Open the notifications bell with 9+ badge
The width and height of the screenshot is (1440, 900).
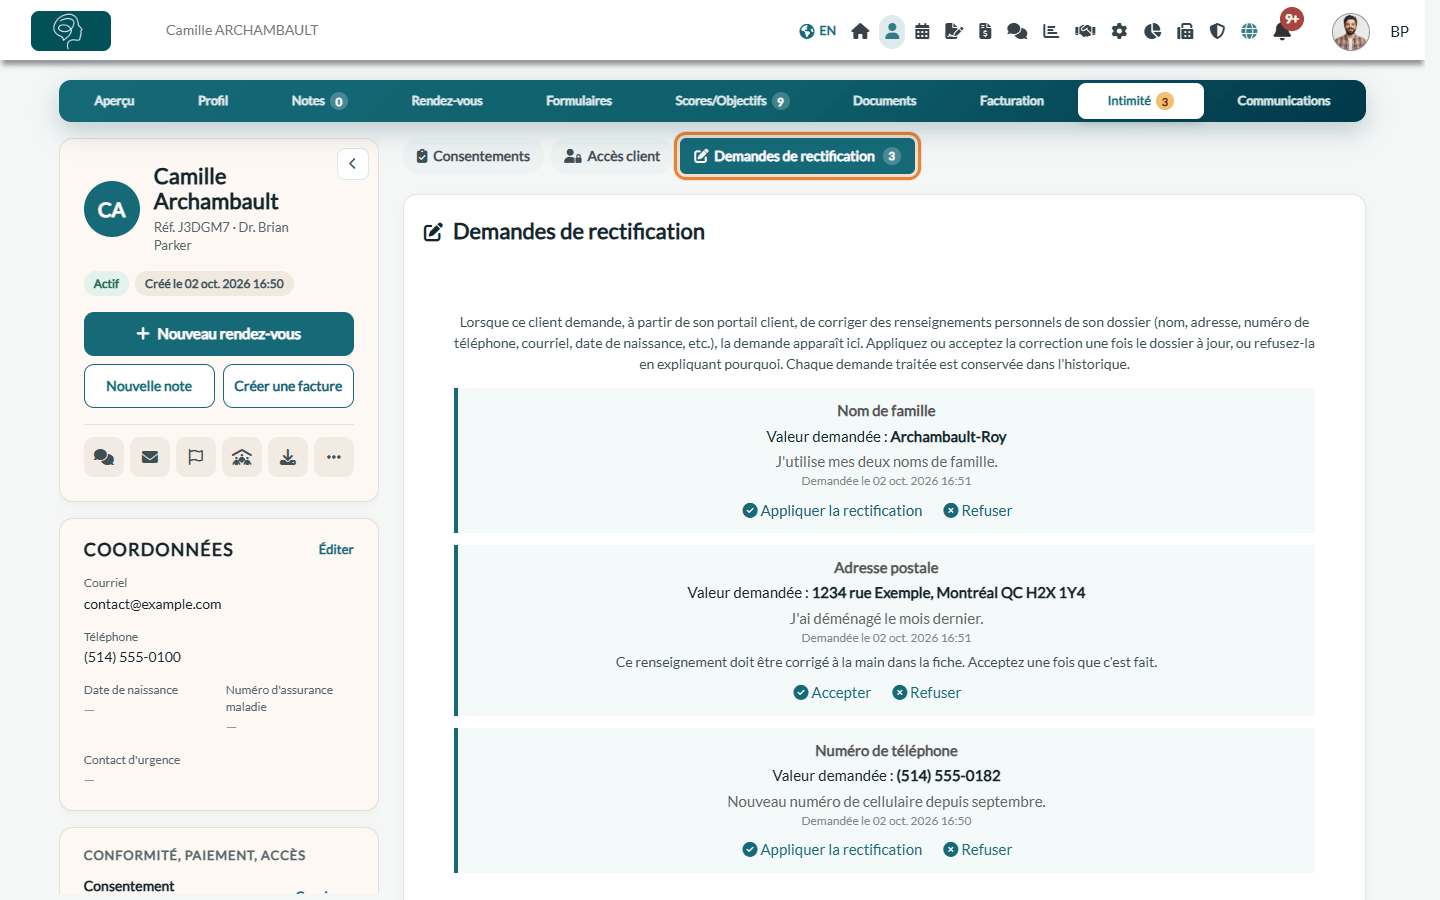pyautogui.click(x=1283, y=31)
